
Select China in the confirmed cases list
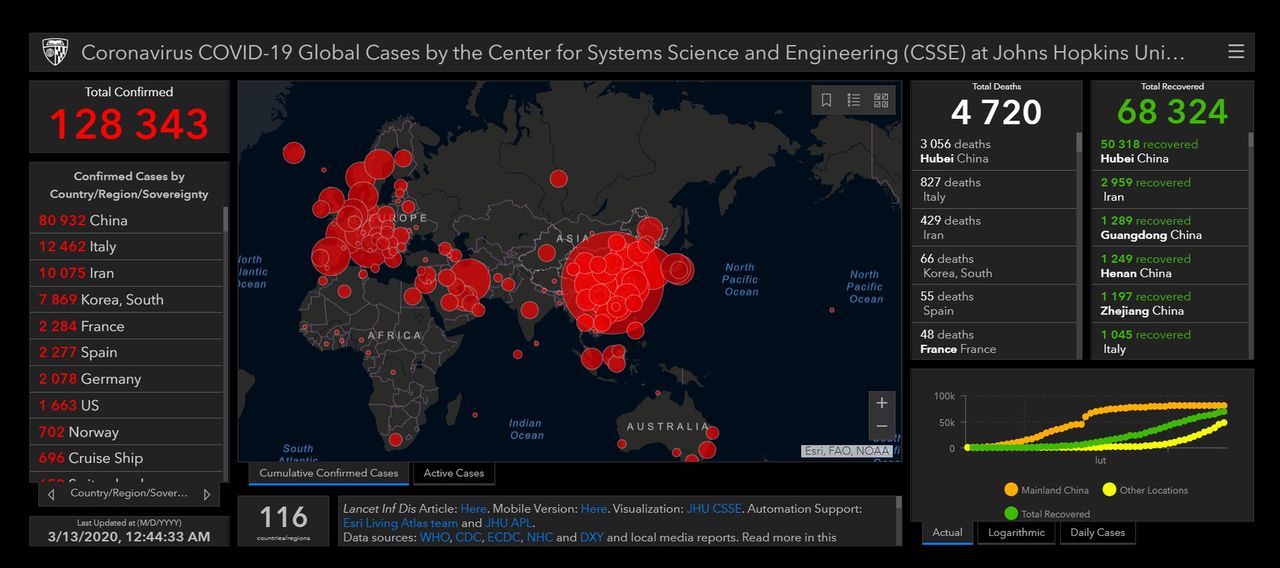126,220
